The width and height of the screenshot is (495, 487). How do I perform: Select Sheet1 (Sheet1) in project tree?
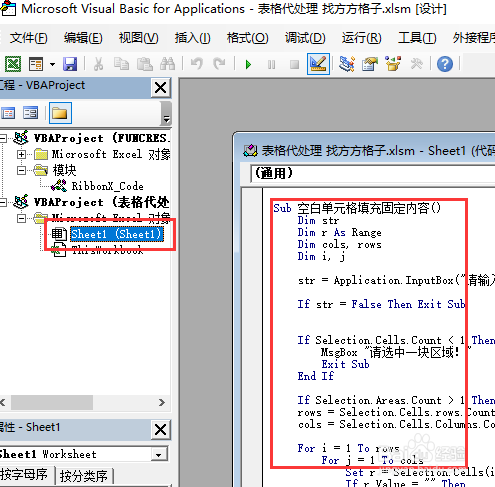[117, 234]
